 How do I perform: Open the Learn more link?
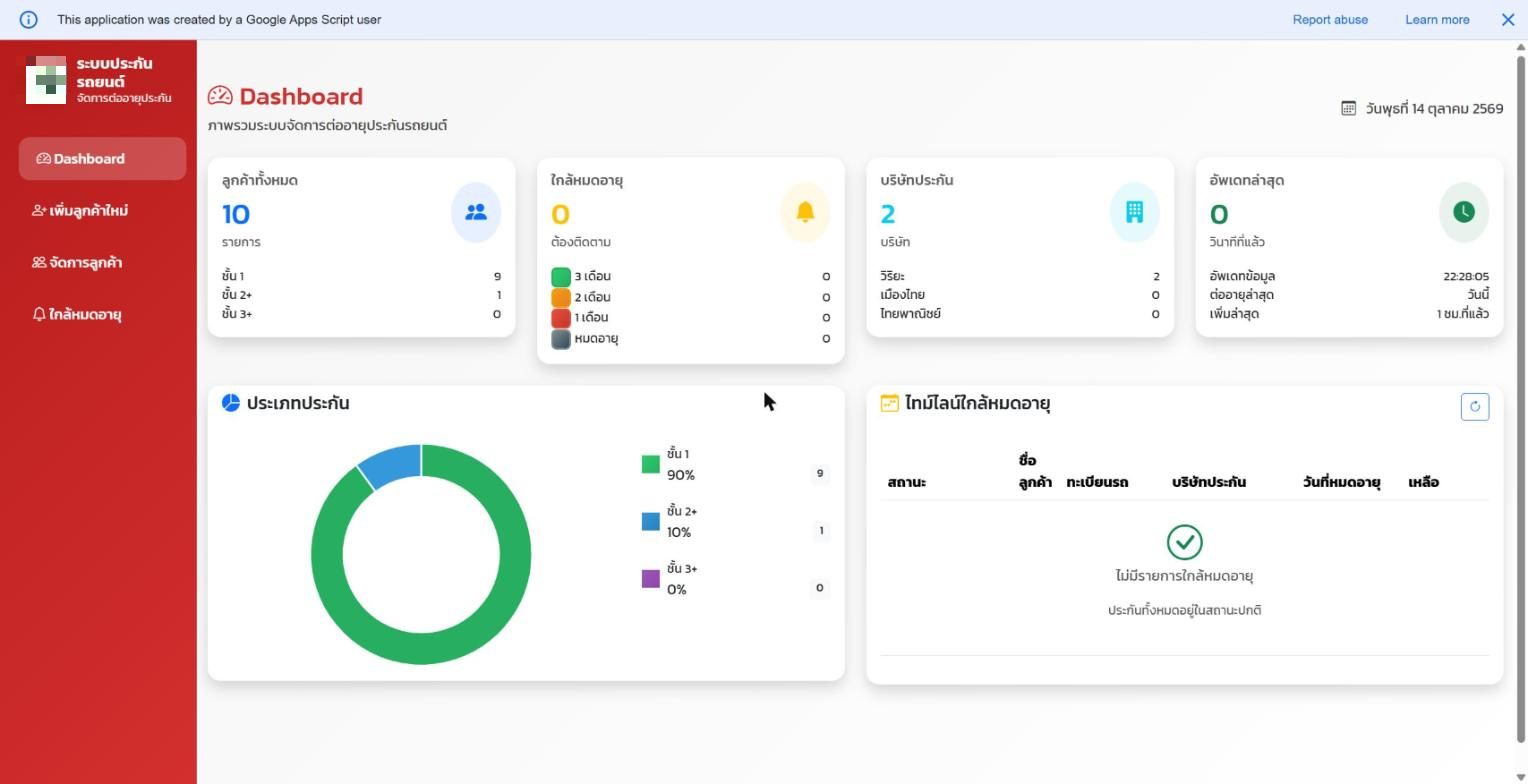tap(1437, 19)
